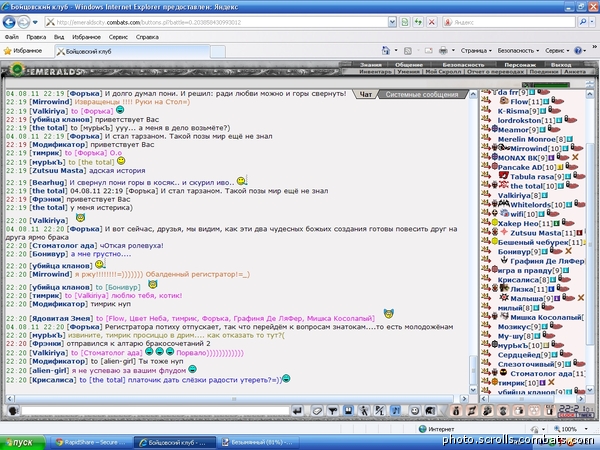Viewport: 600px width, 450px height.
Task: Switch to the Системные сообщения tab
Action: 422,95
